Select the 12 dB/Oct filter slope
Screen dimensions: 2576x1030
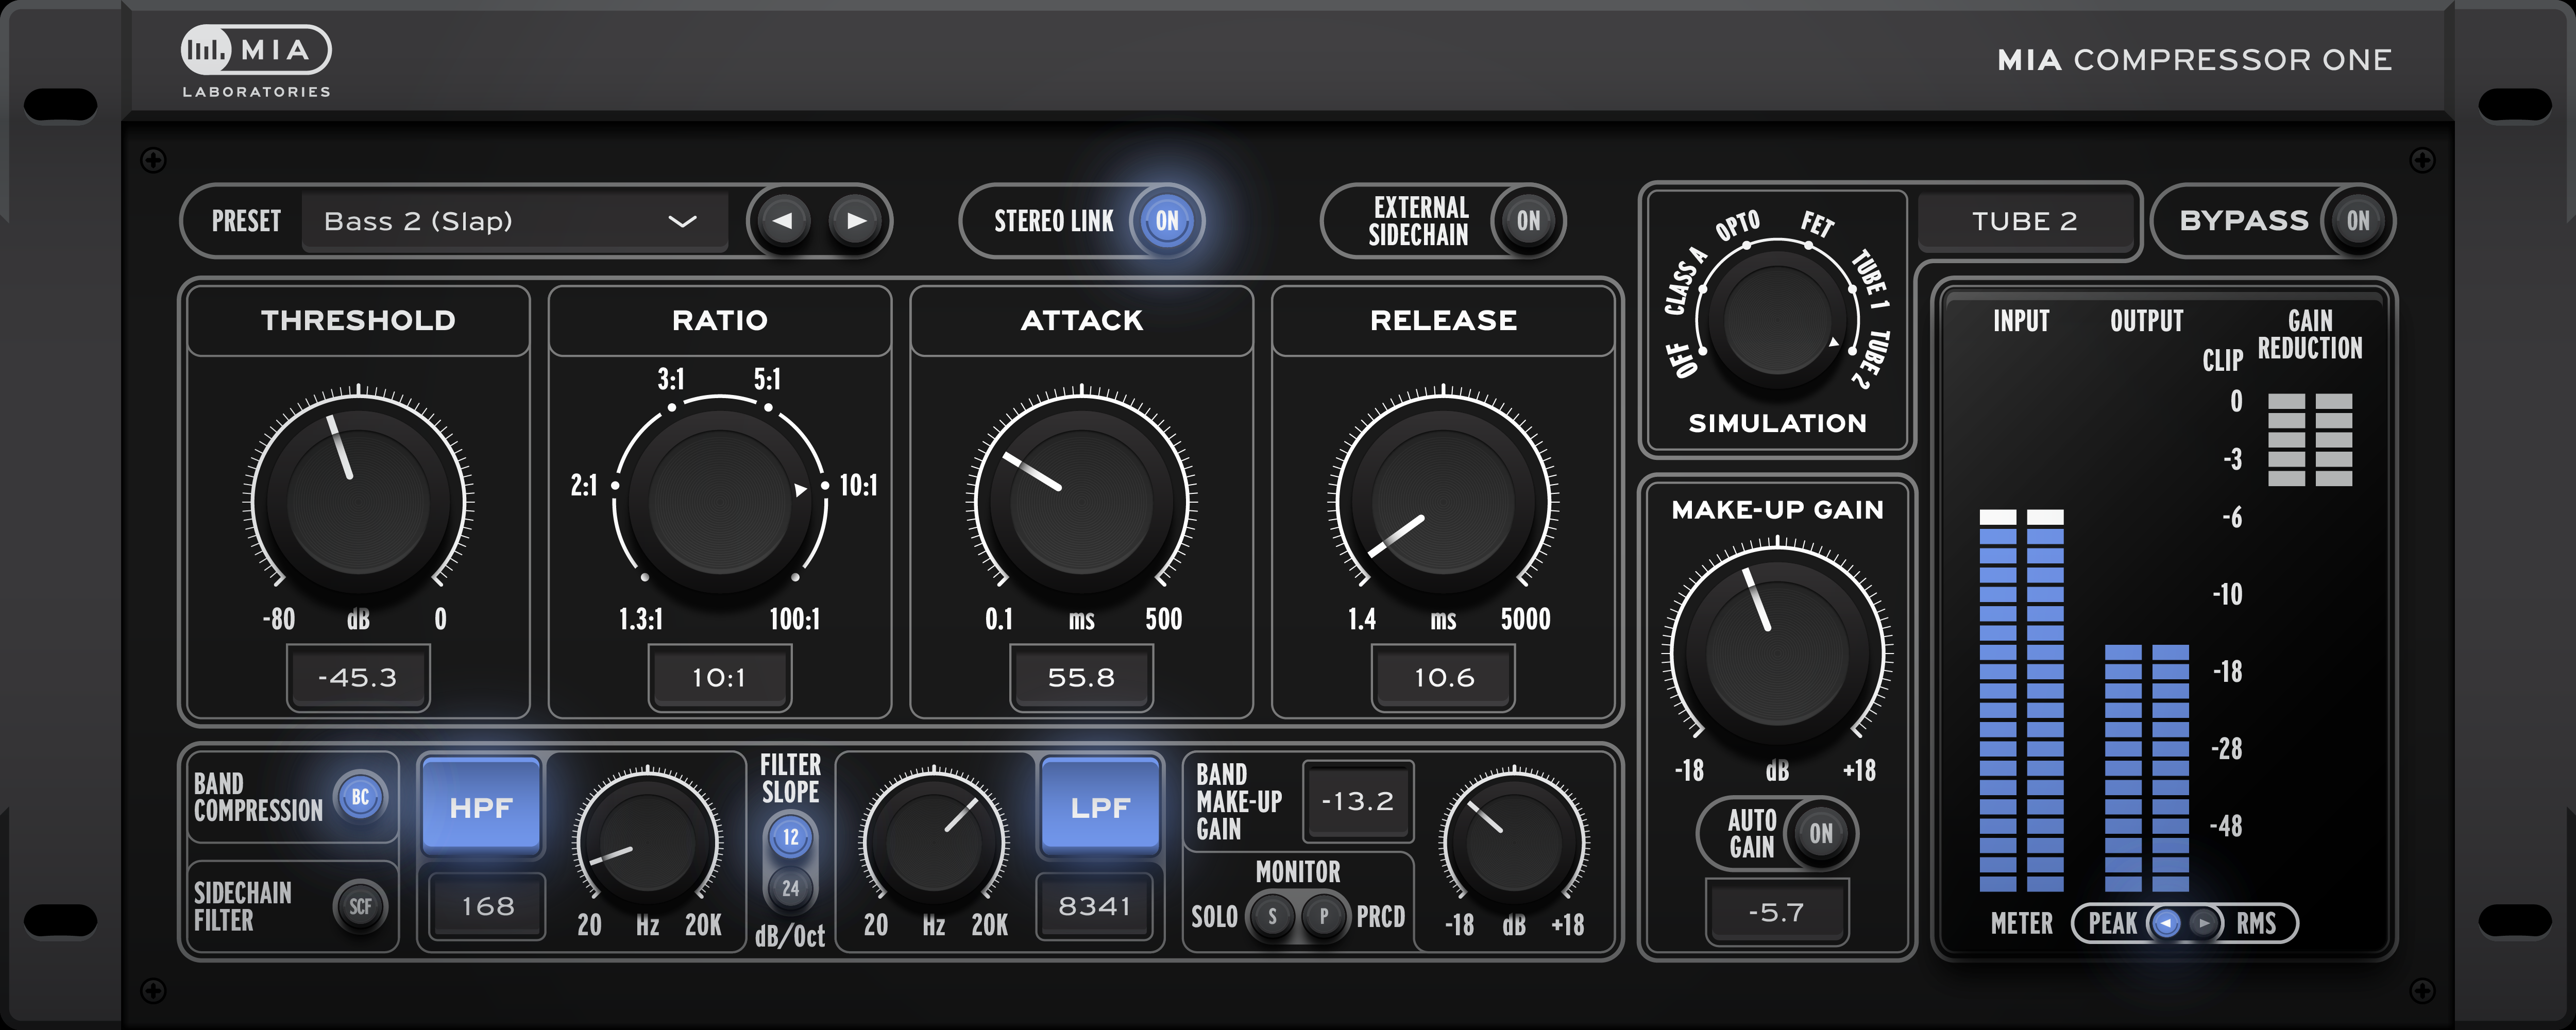(790, 837)
